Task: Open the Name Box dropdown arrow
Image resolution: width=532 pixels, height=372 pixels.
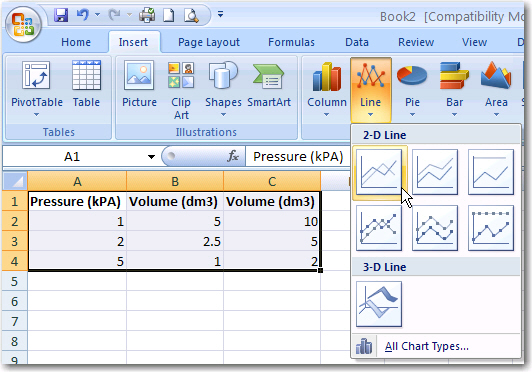Action: pyautogui.click(x=151, y=156)
